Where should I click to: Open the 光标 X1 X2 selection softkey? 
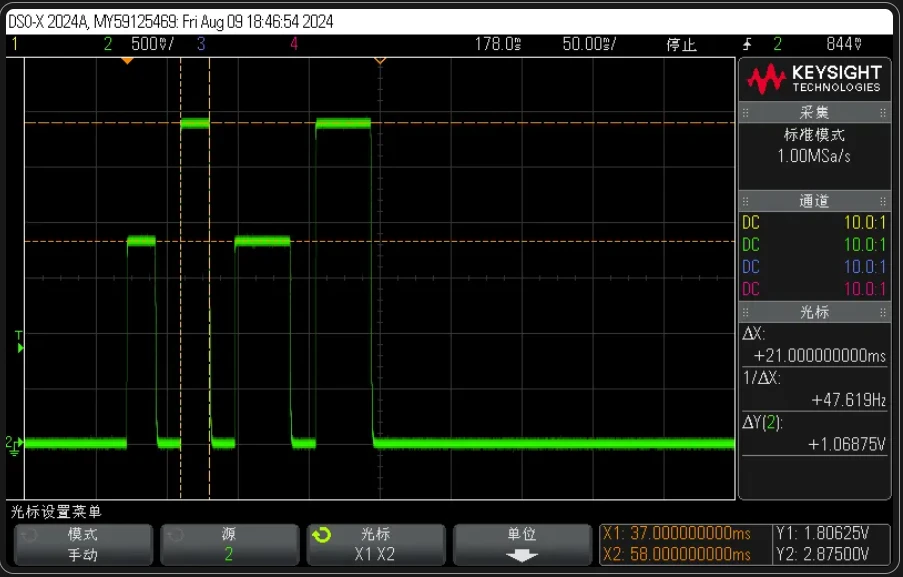(375, 545)
